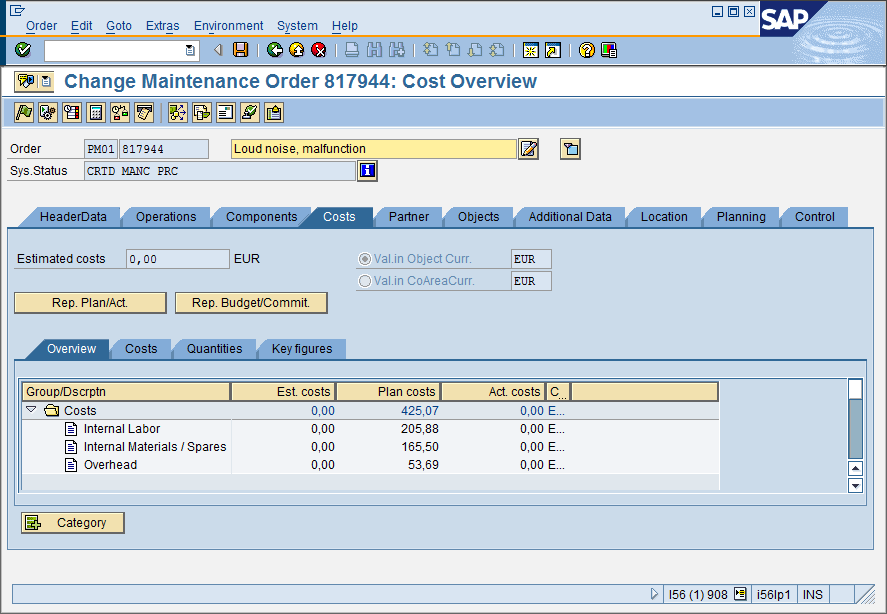
Task: Click the yellow Exit up-arrow icon
Action: click(x=296, y=50)
